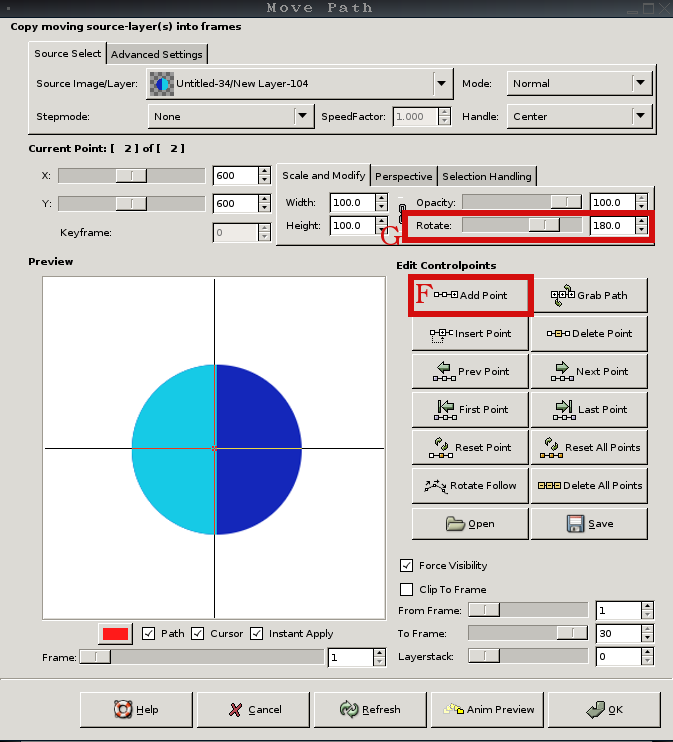
Task: Click the Layerstack value field
Action: [619, 657]
